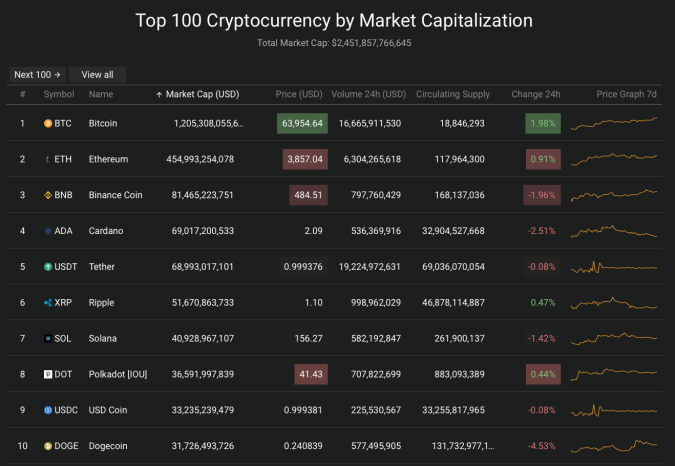
Task: Click Ripple change 0.47%
Action: (x=543, y=302)
